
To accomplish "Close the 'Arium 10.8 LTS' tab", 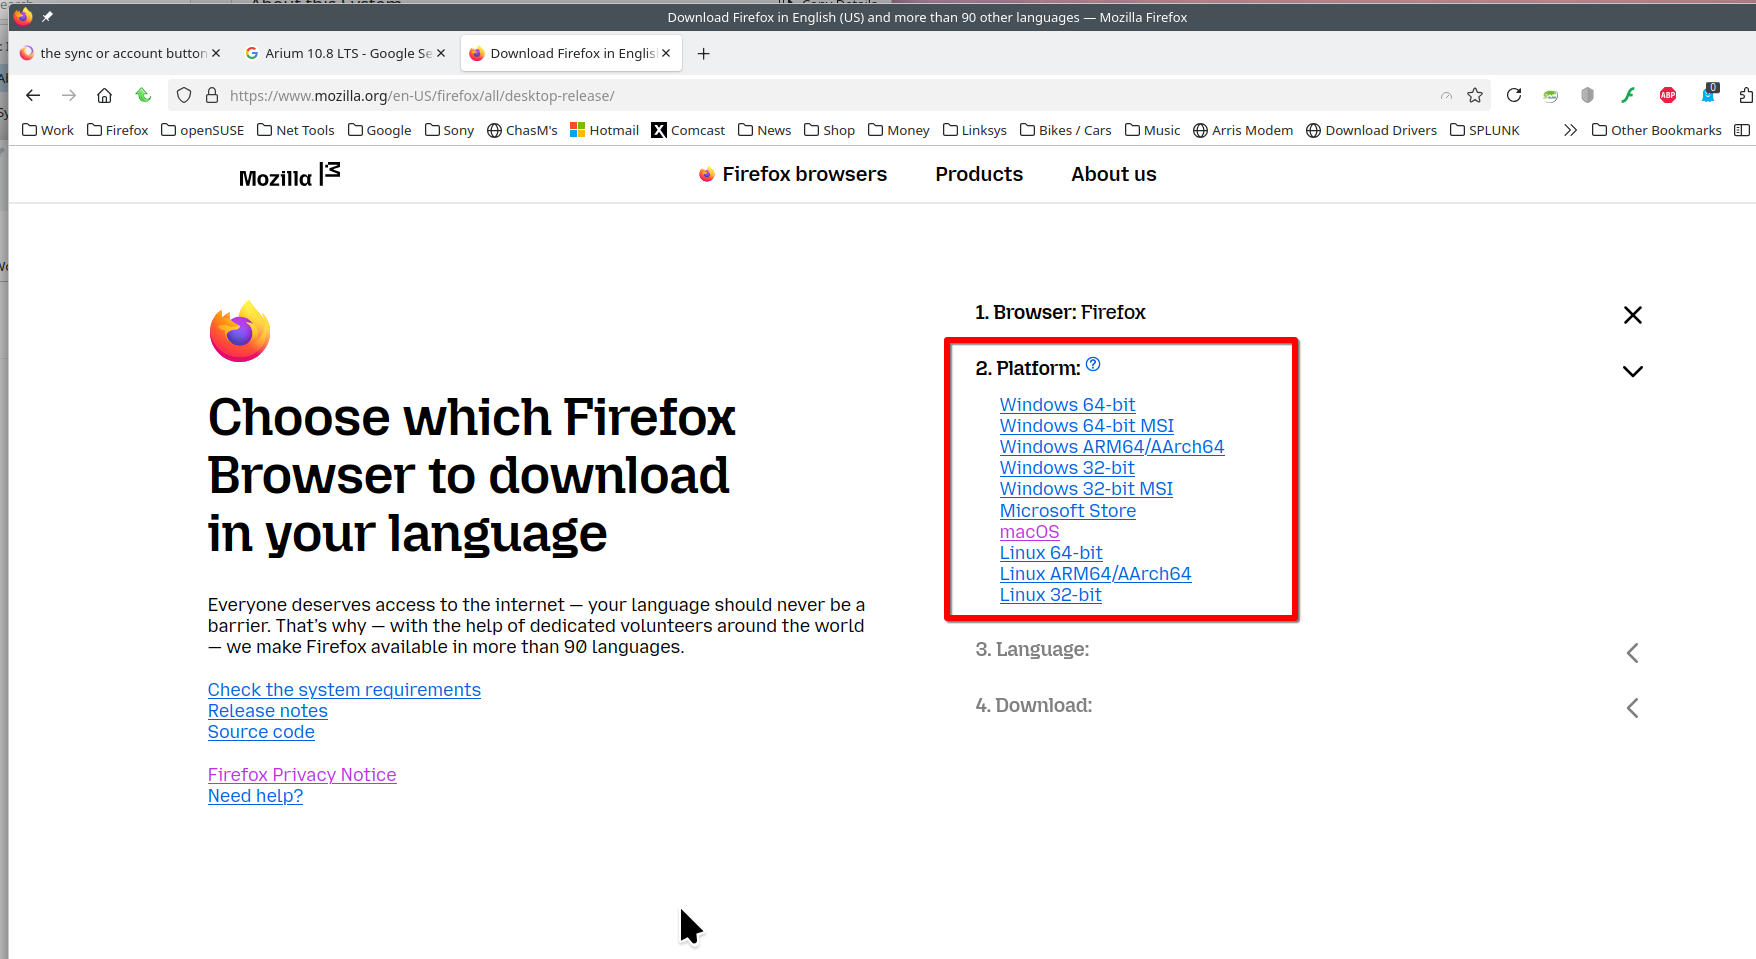I will tap(441, 54).
